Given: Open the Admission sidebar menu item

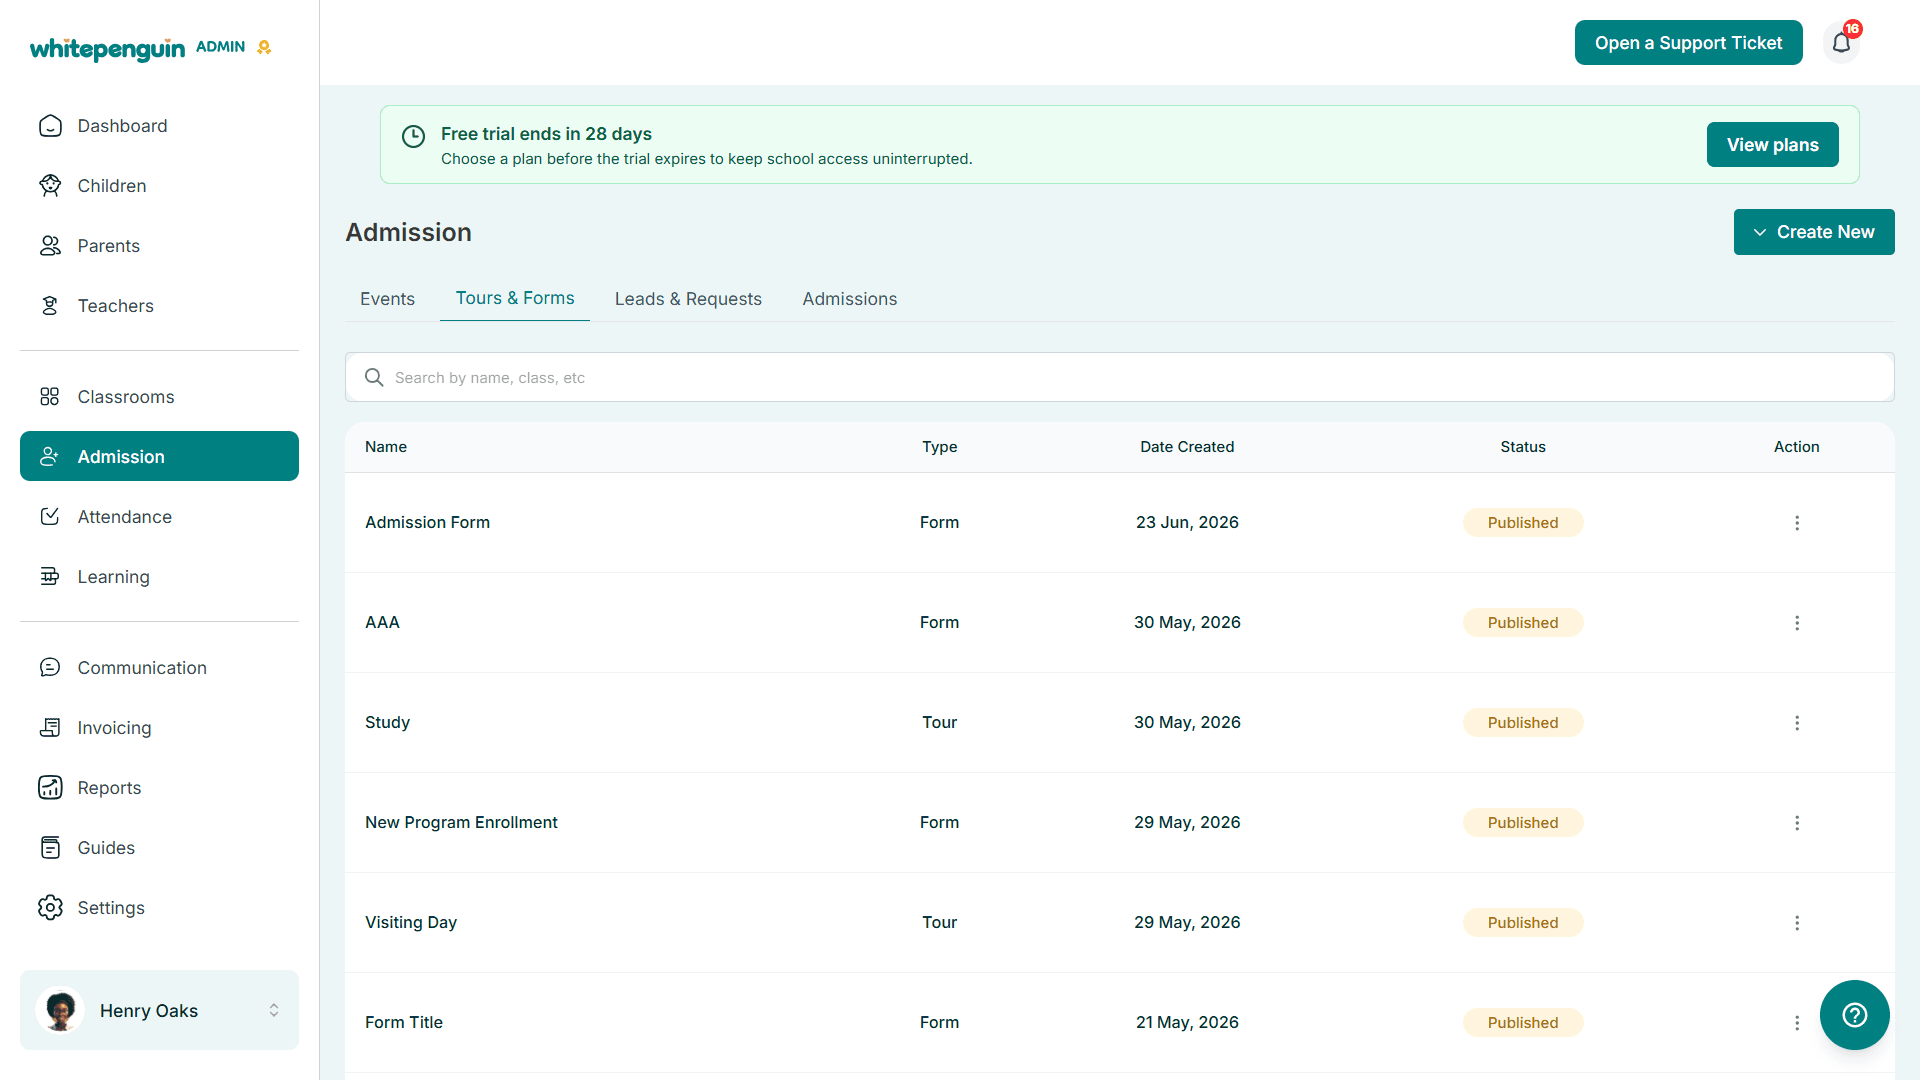Looking at the screenshot, I should [159, 456].
